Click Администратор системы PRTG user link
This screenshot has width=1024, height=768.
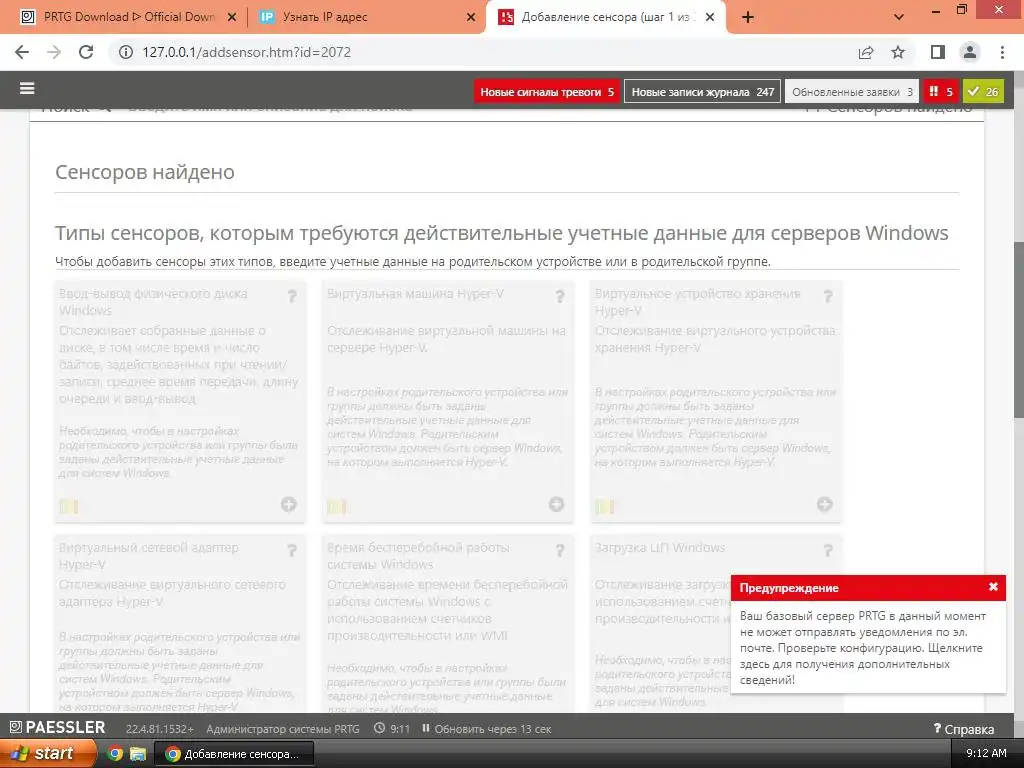coord(283,729)
